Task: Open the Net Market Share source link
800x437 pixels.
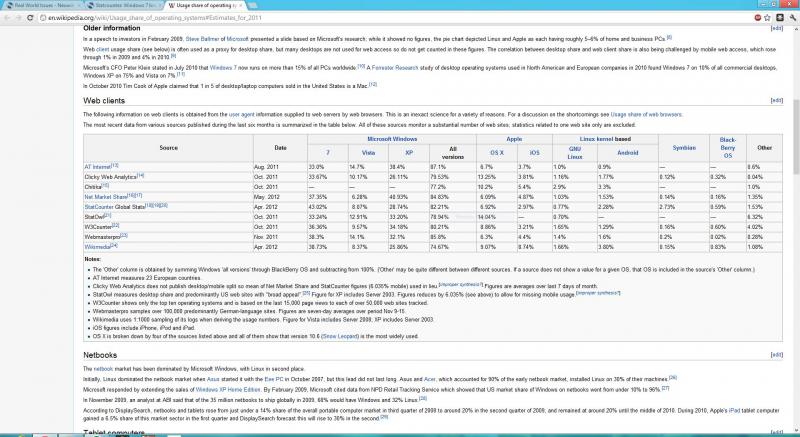Action: 106,197
